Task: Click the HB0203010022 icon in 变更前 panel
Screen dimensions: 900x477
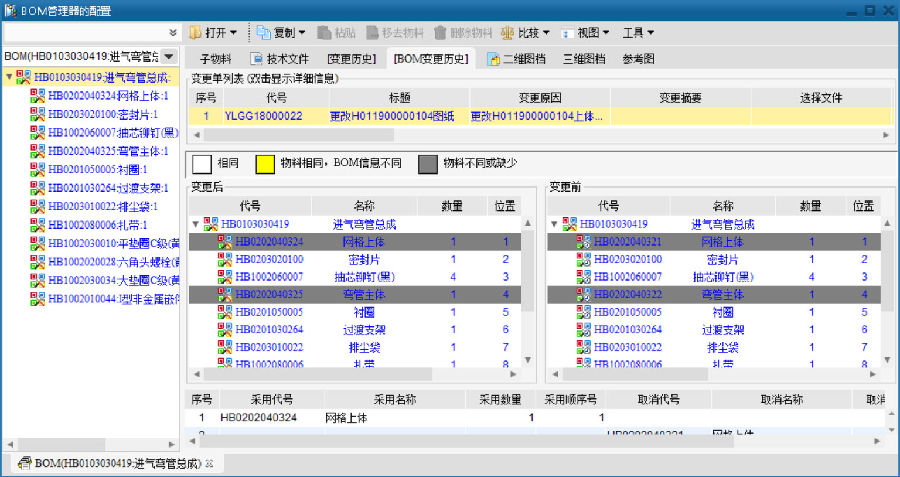Action: (x=584, y=347)
